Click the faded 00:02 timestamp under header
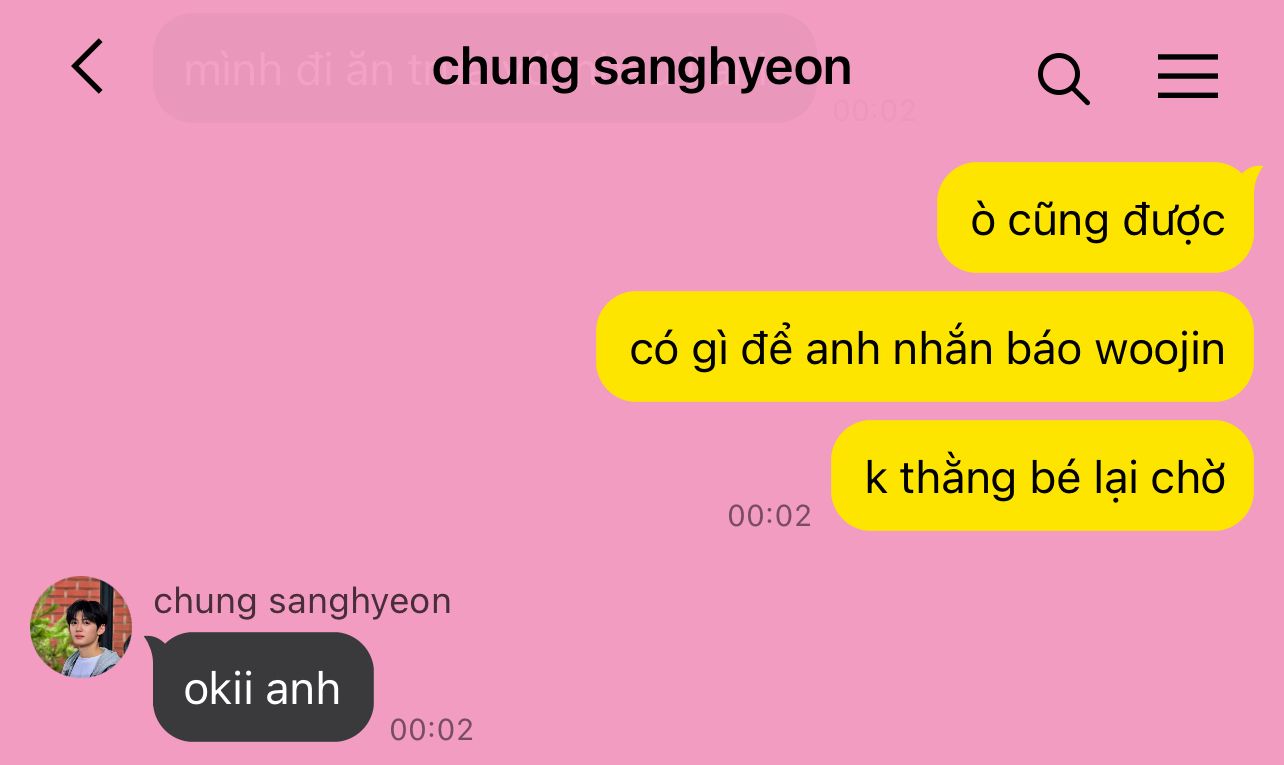This screenshot has width=1284, height=765. tap(874, 110)
